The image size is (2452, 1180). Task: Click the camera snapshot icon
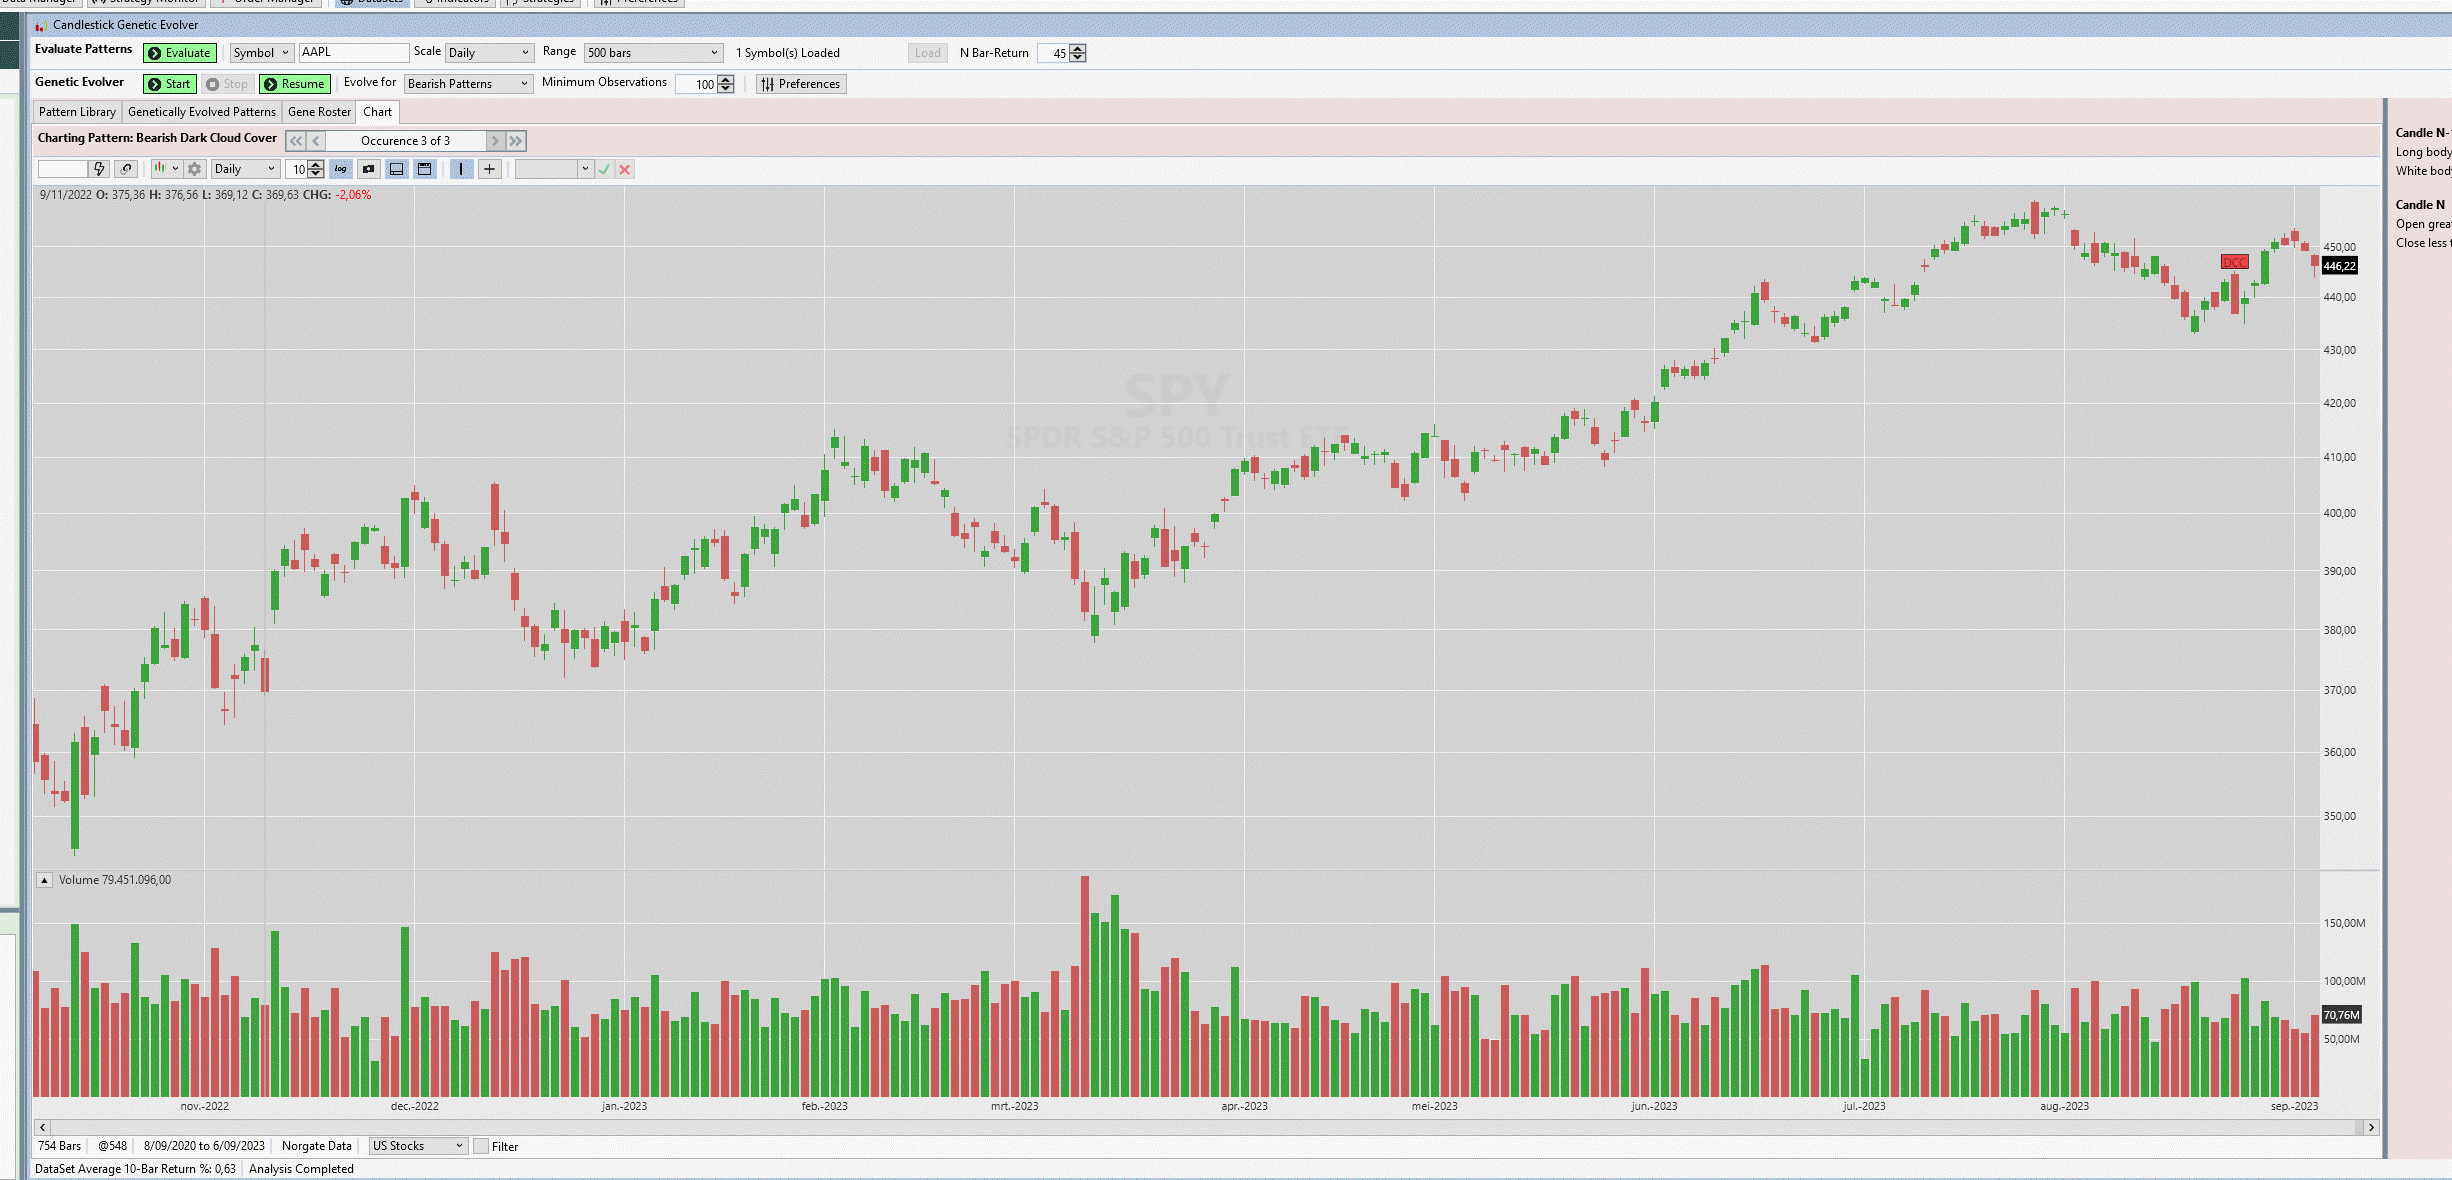tap(369, 169)
